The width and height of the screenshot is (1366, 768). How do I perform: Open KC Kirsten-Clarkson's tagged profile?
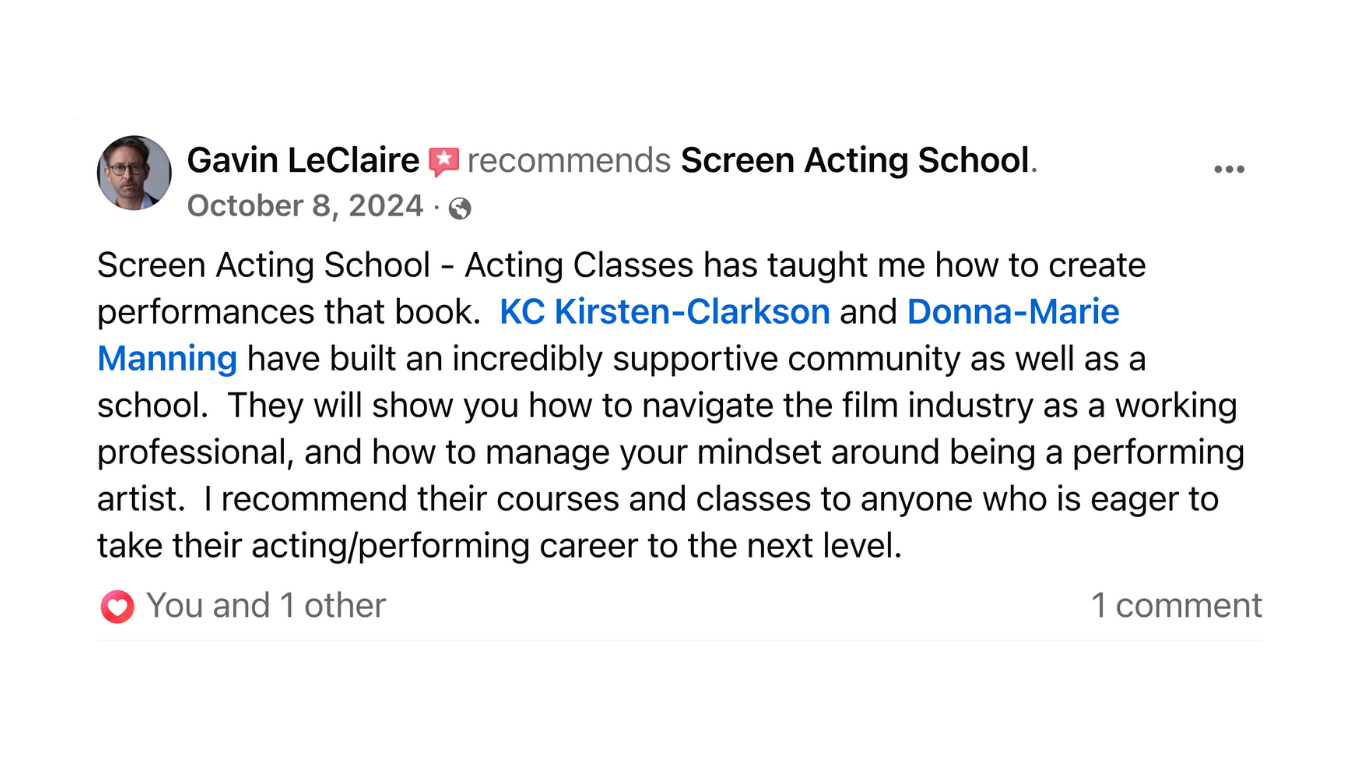(664, 312)
